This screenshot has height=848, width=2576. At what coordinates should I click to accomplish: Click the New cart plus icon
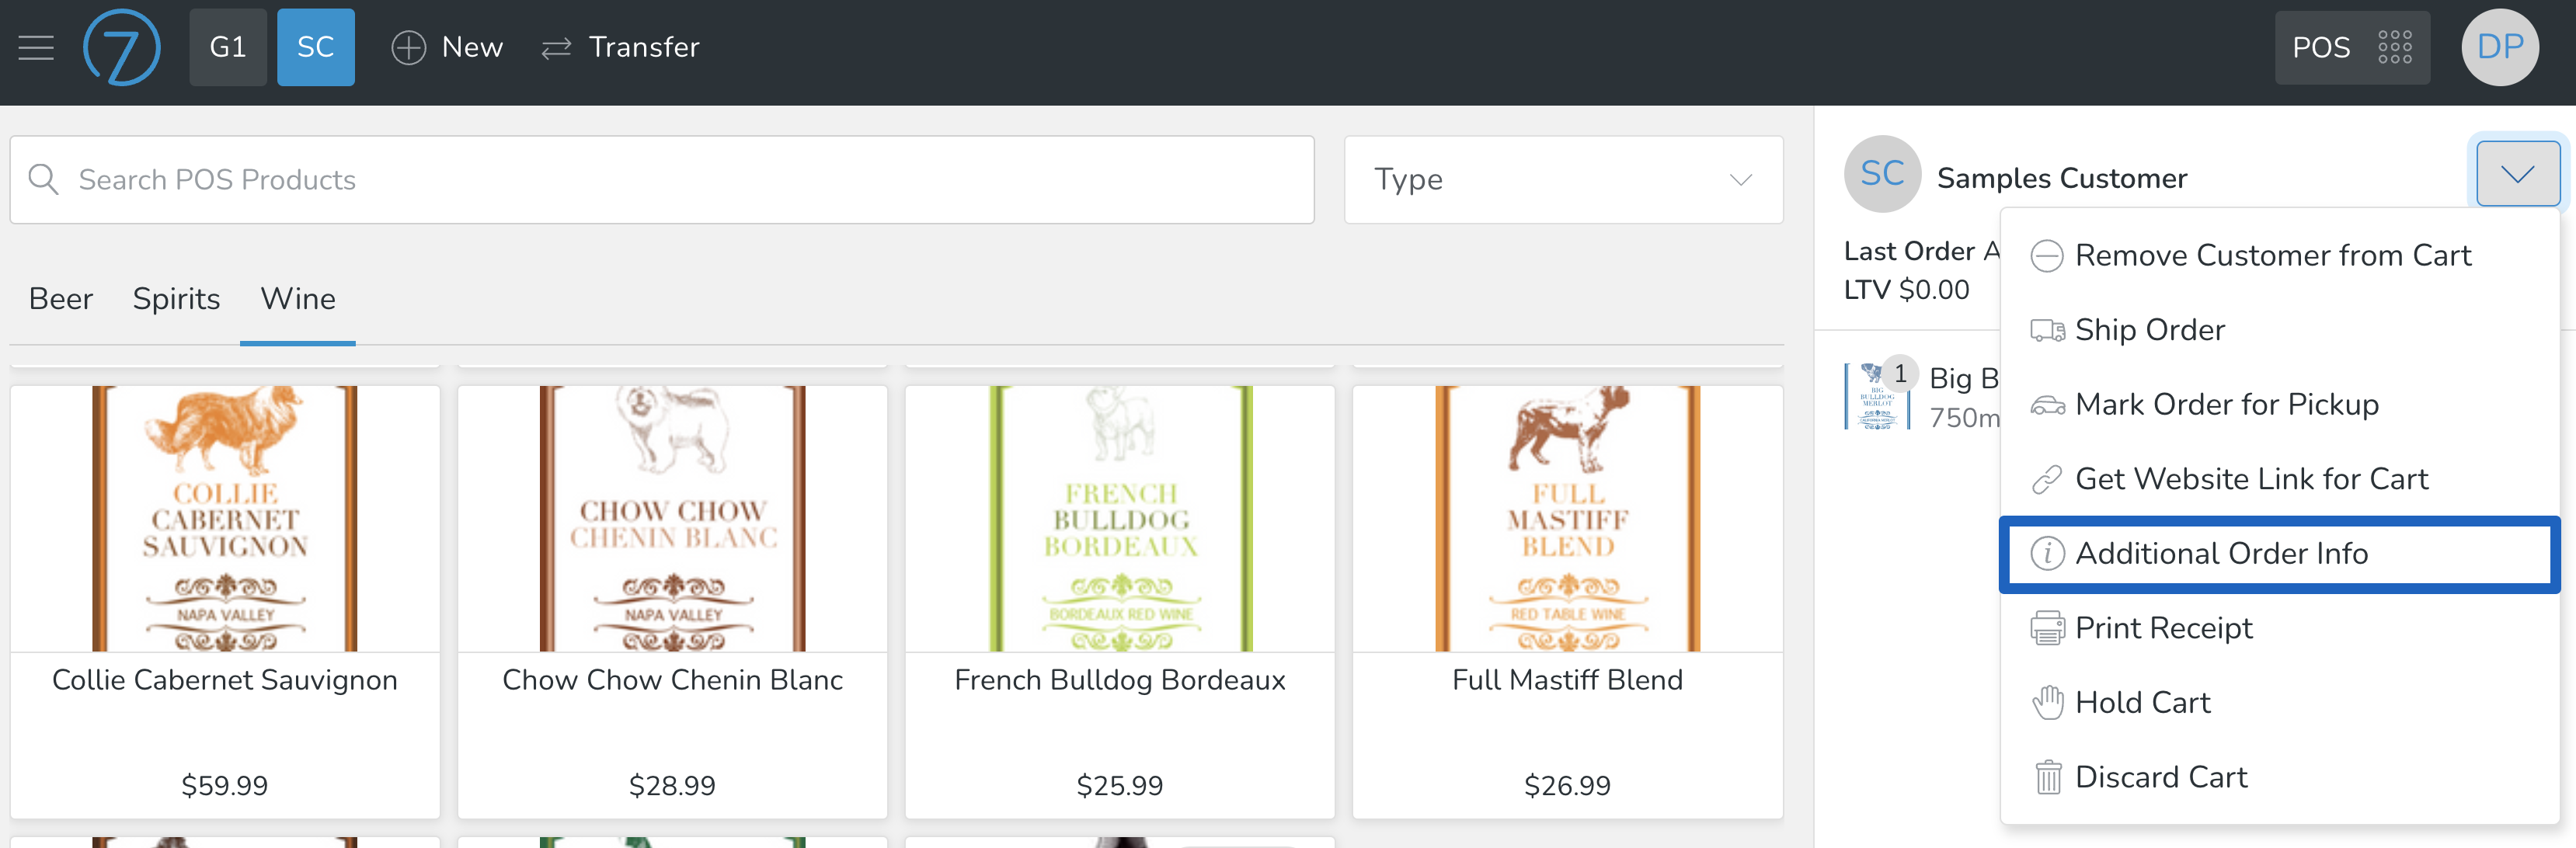(408, 47)
